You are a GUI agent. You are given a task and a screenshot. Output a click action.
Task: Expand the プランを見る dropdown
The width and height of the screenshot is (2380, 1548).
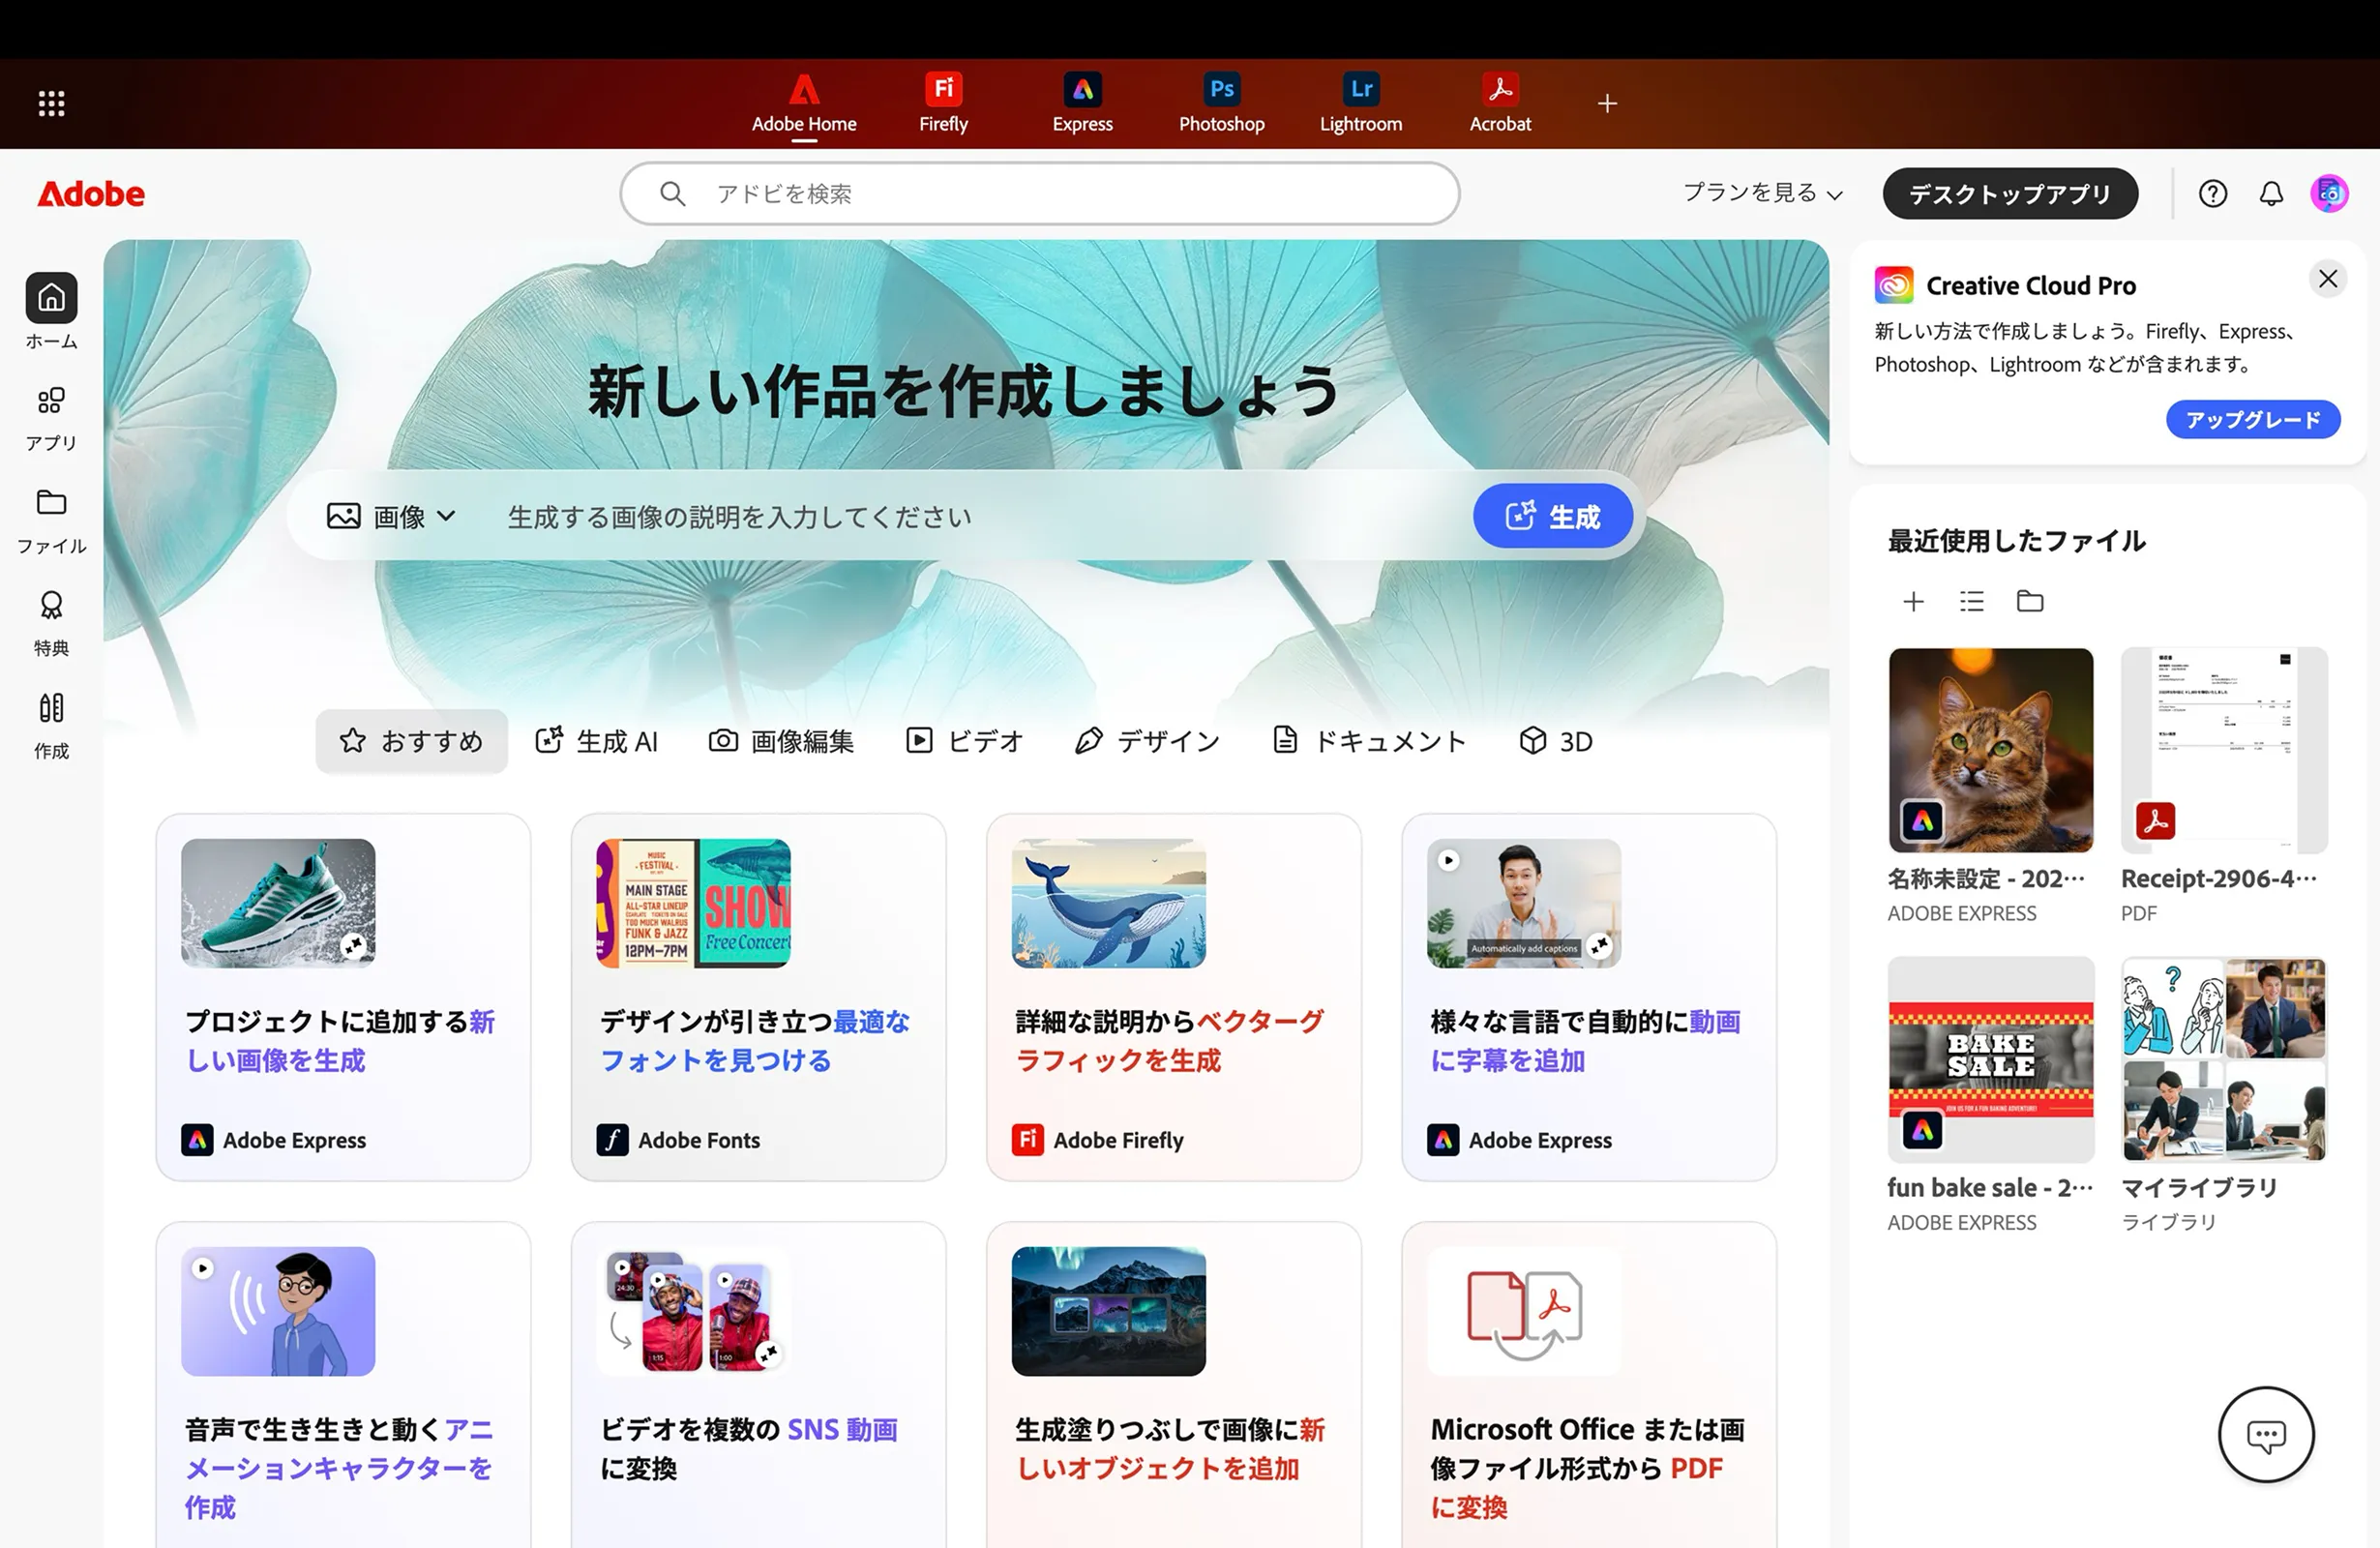(1761, 193)
